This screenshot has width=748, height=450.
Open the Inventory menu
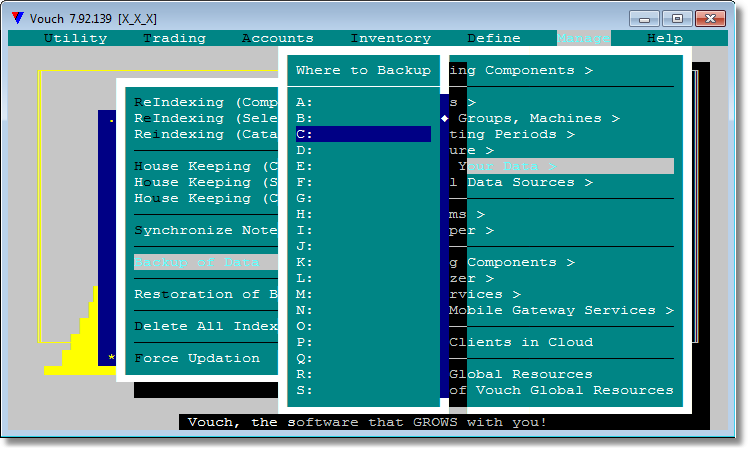coord(391,38)
